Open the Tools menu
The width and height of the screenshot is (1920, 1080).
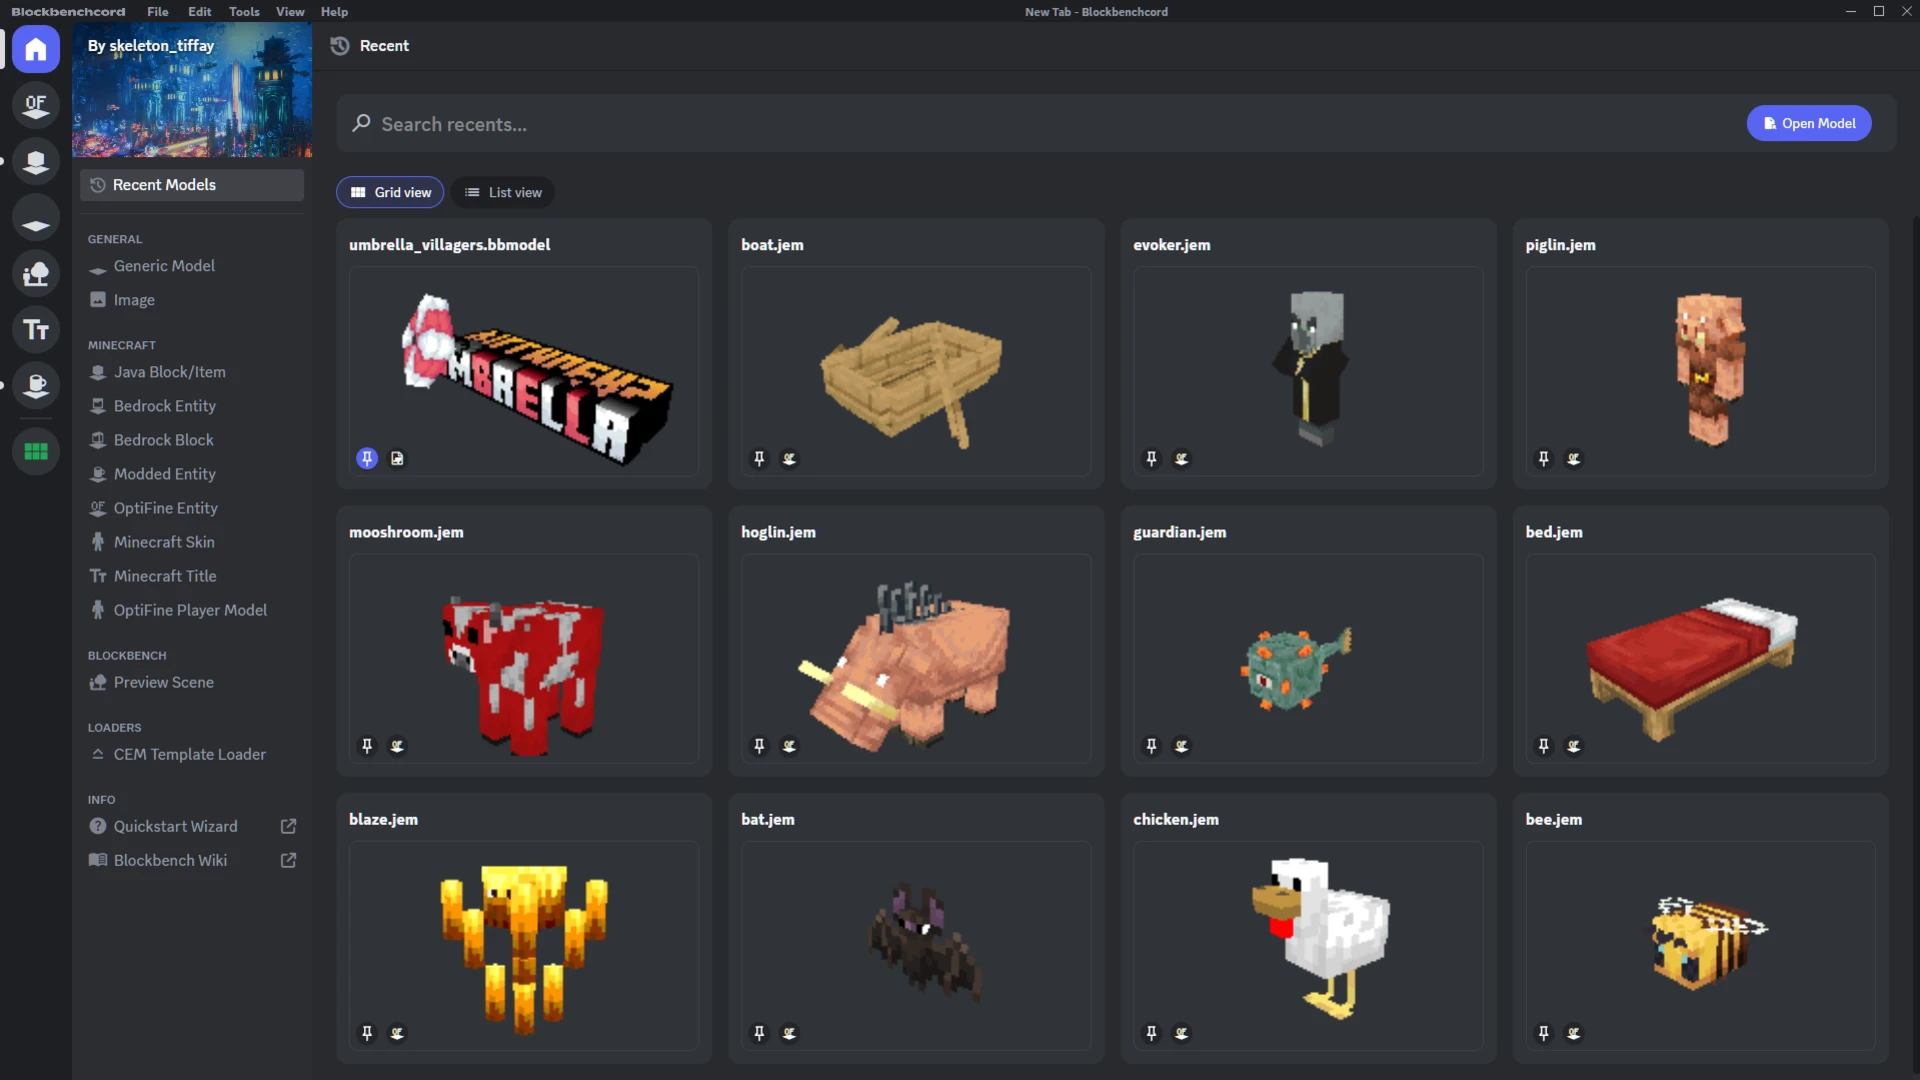click(x=244, y=12)
